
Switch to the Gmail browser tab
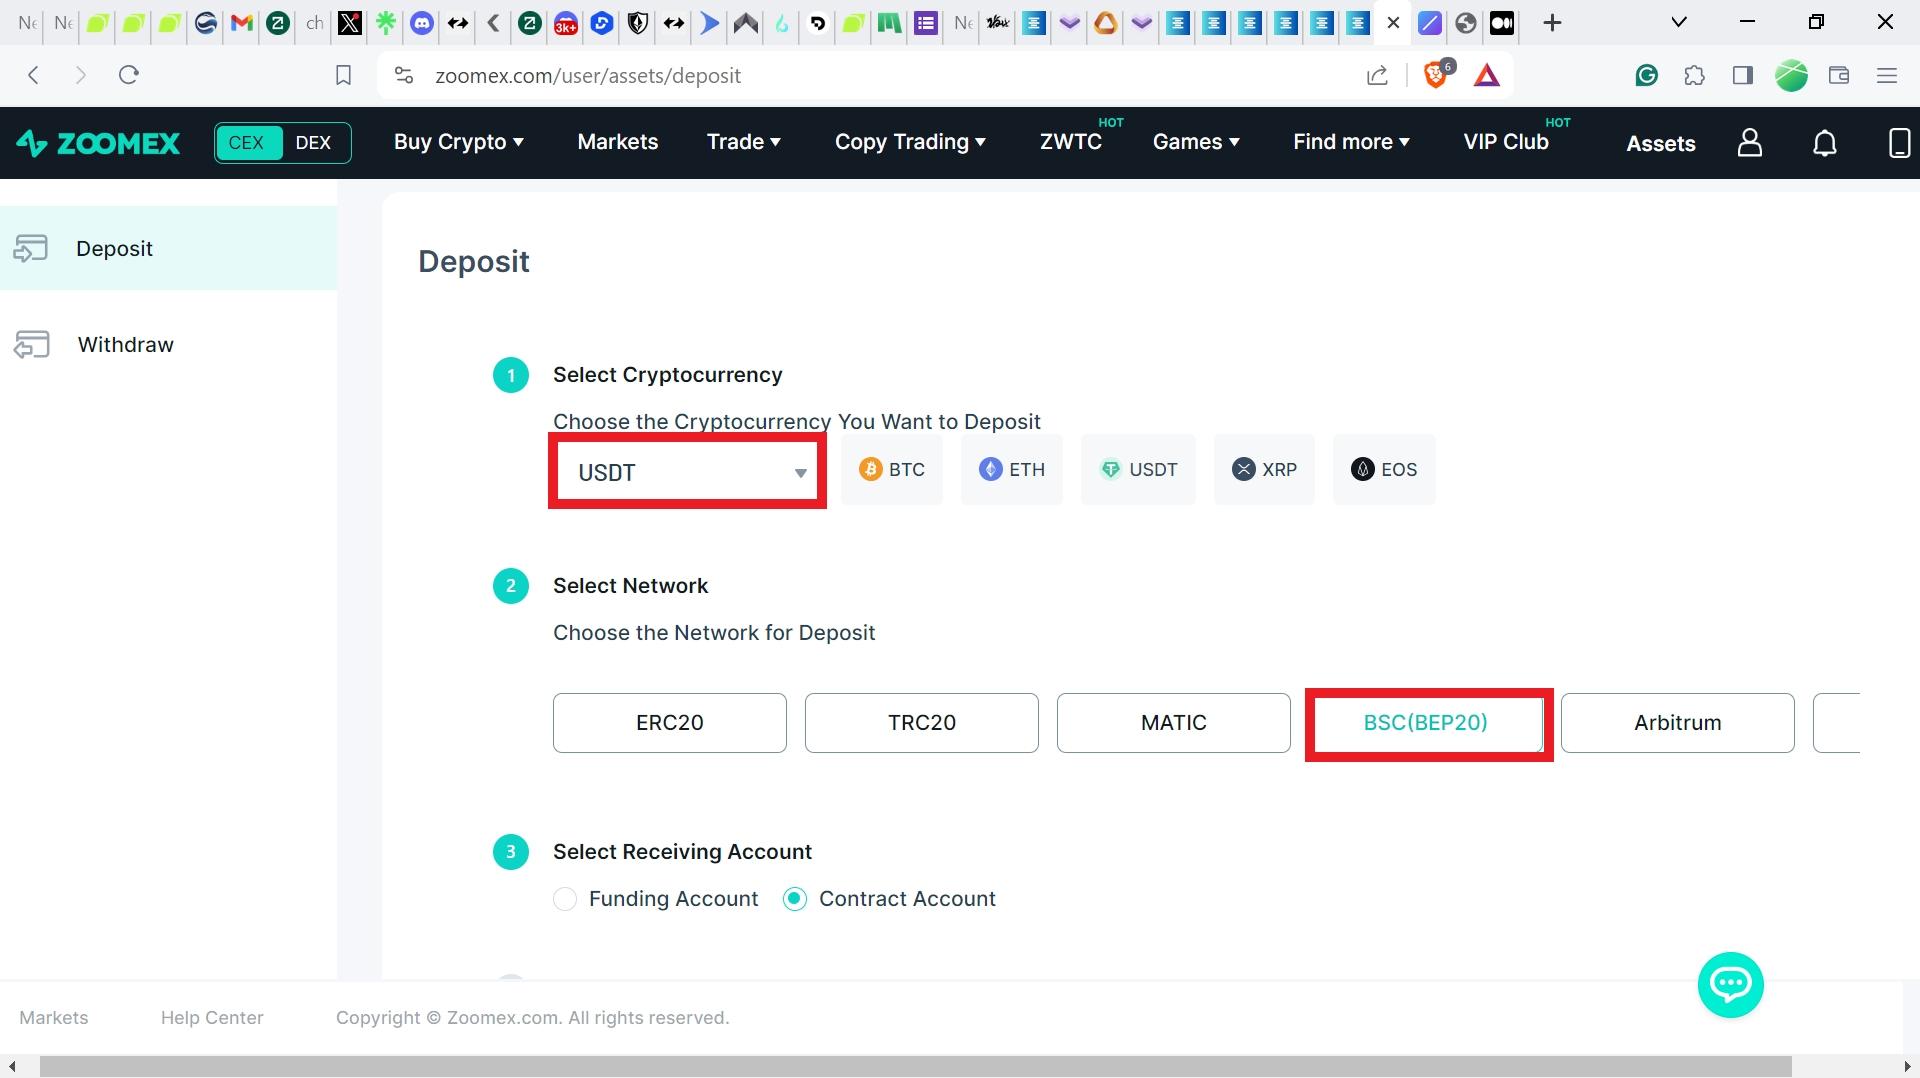[x=241, y=22]
